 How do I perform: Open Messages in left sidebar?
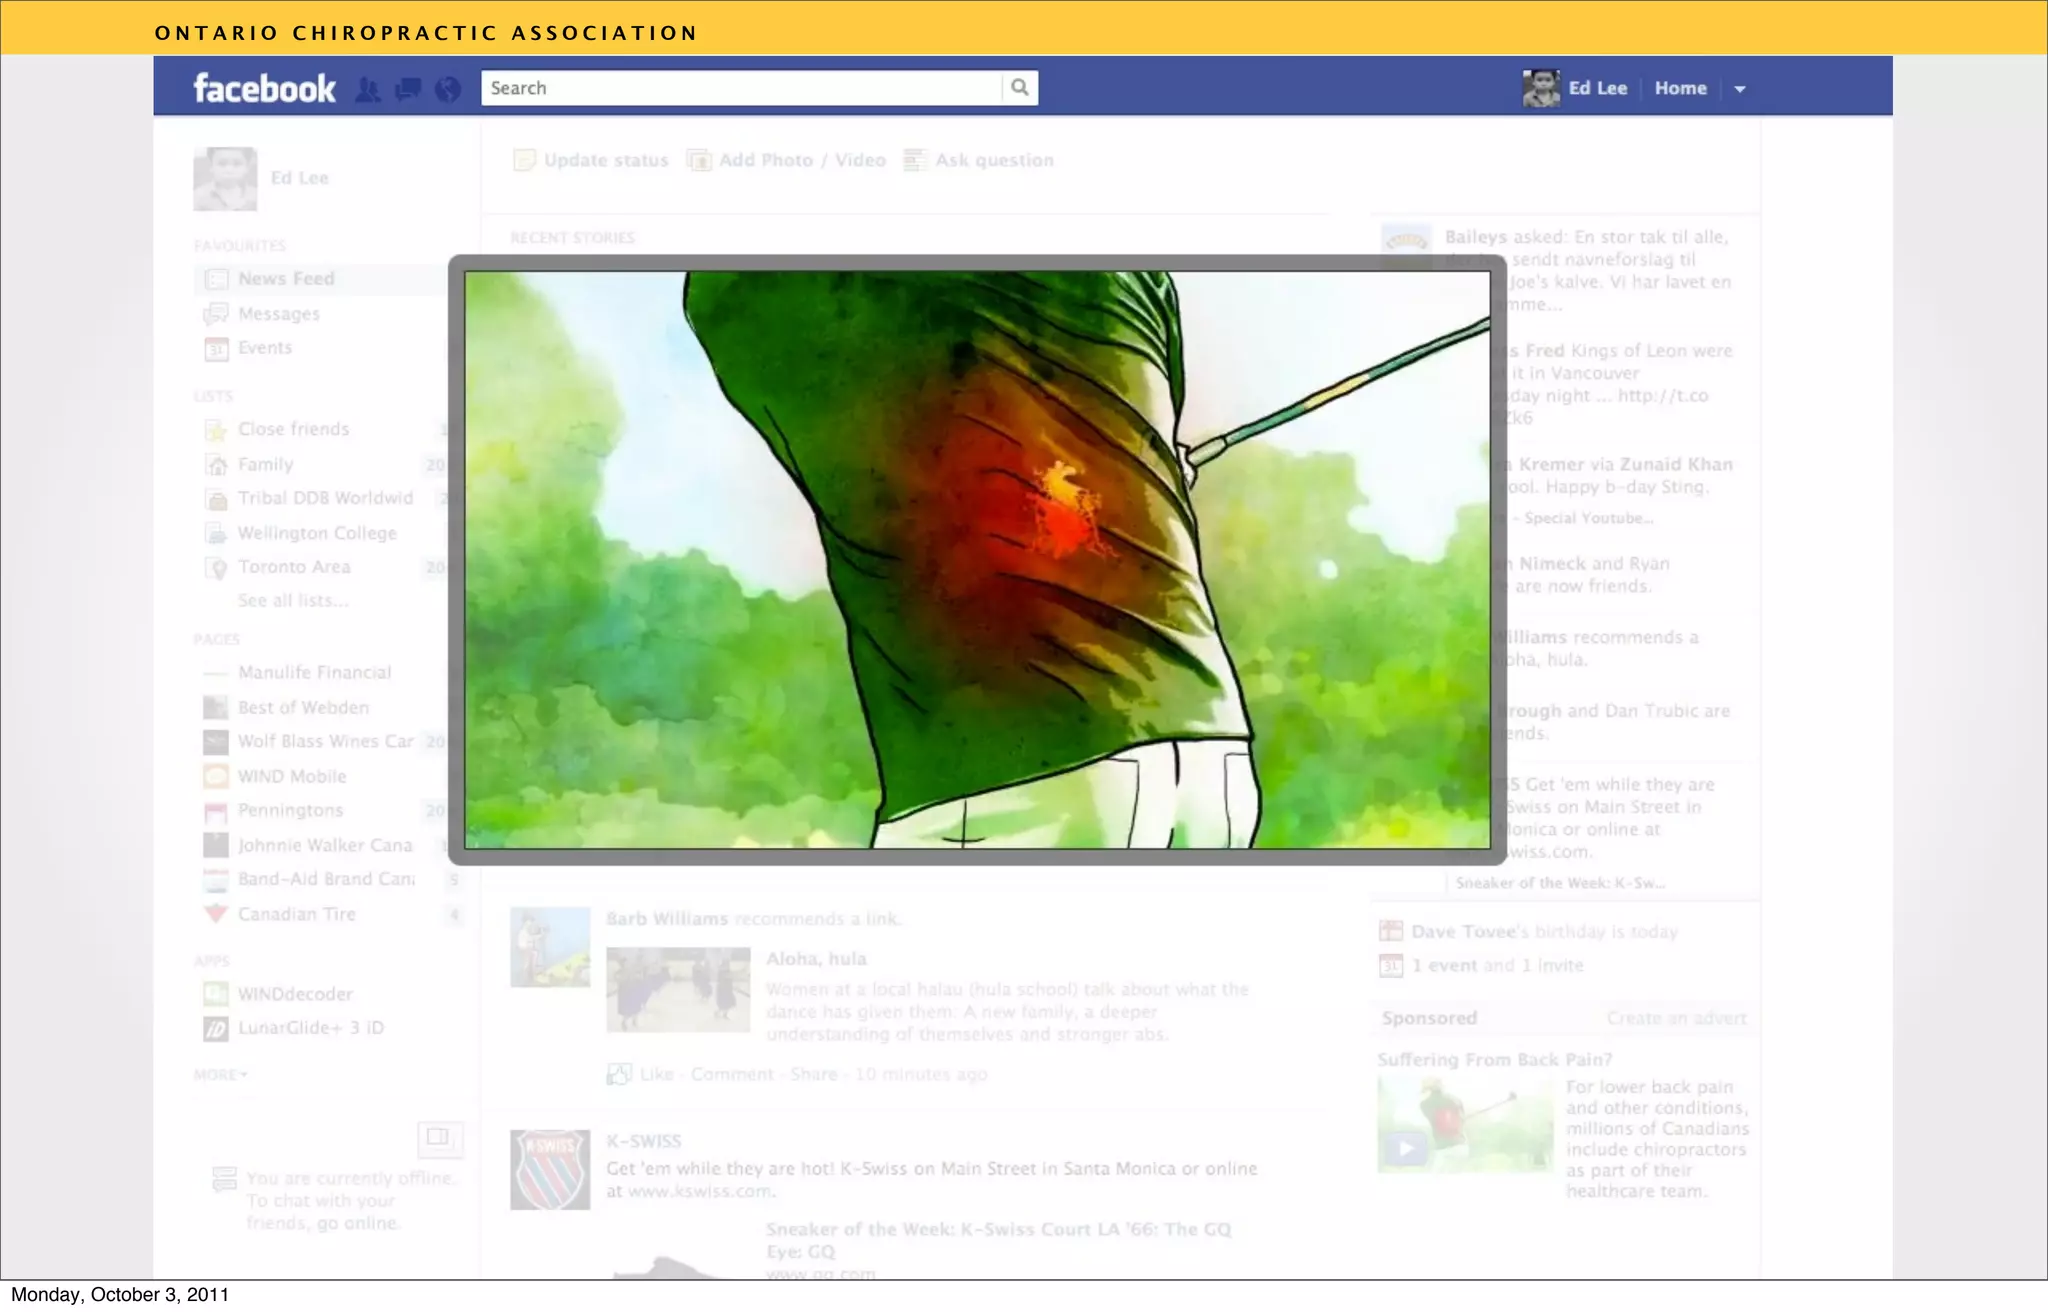[x=278, y=314]
